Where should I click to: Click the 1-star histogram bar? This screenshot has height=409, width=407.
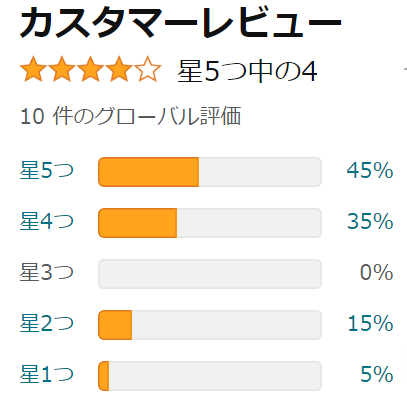(210, 376)
